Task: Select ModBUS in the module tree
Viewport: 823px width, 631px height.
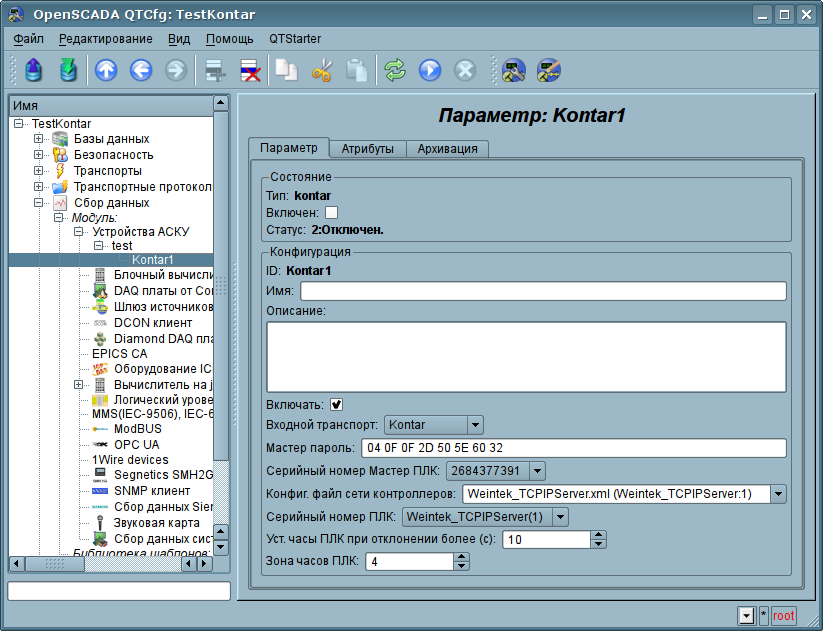Action: pyautogui.click(x=136, y=428)
